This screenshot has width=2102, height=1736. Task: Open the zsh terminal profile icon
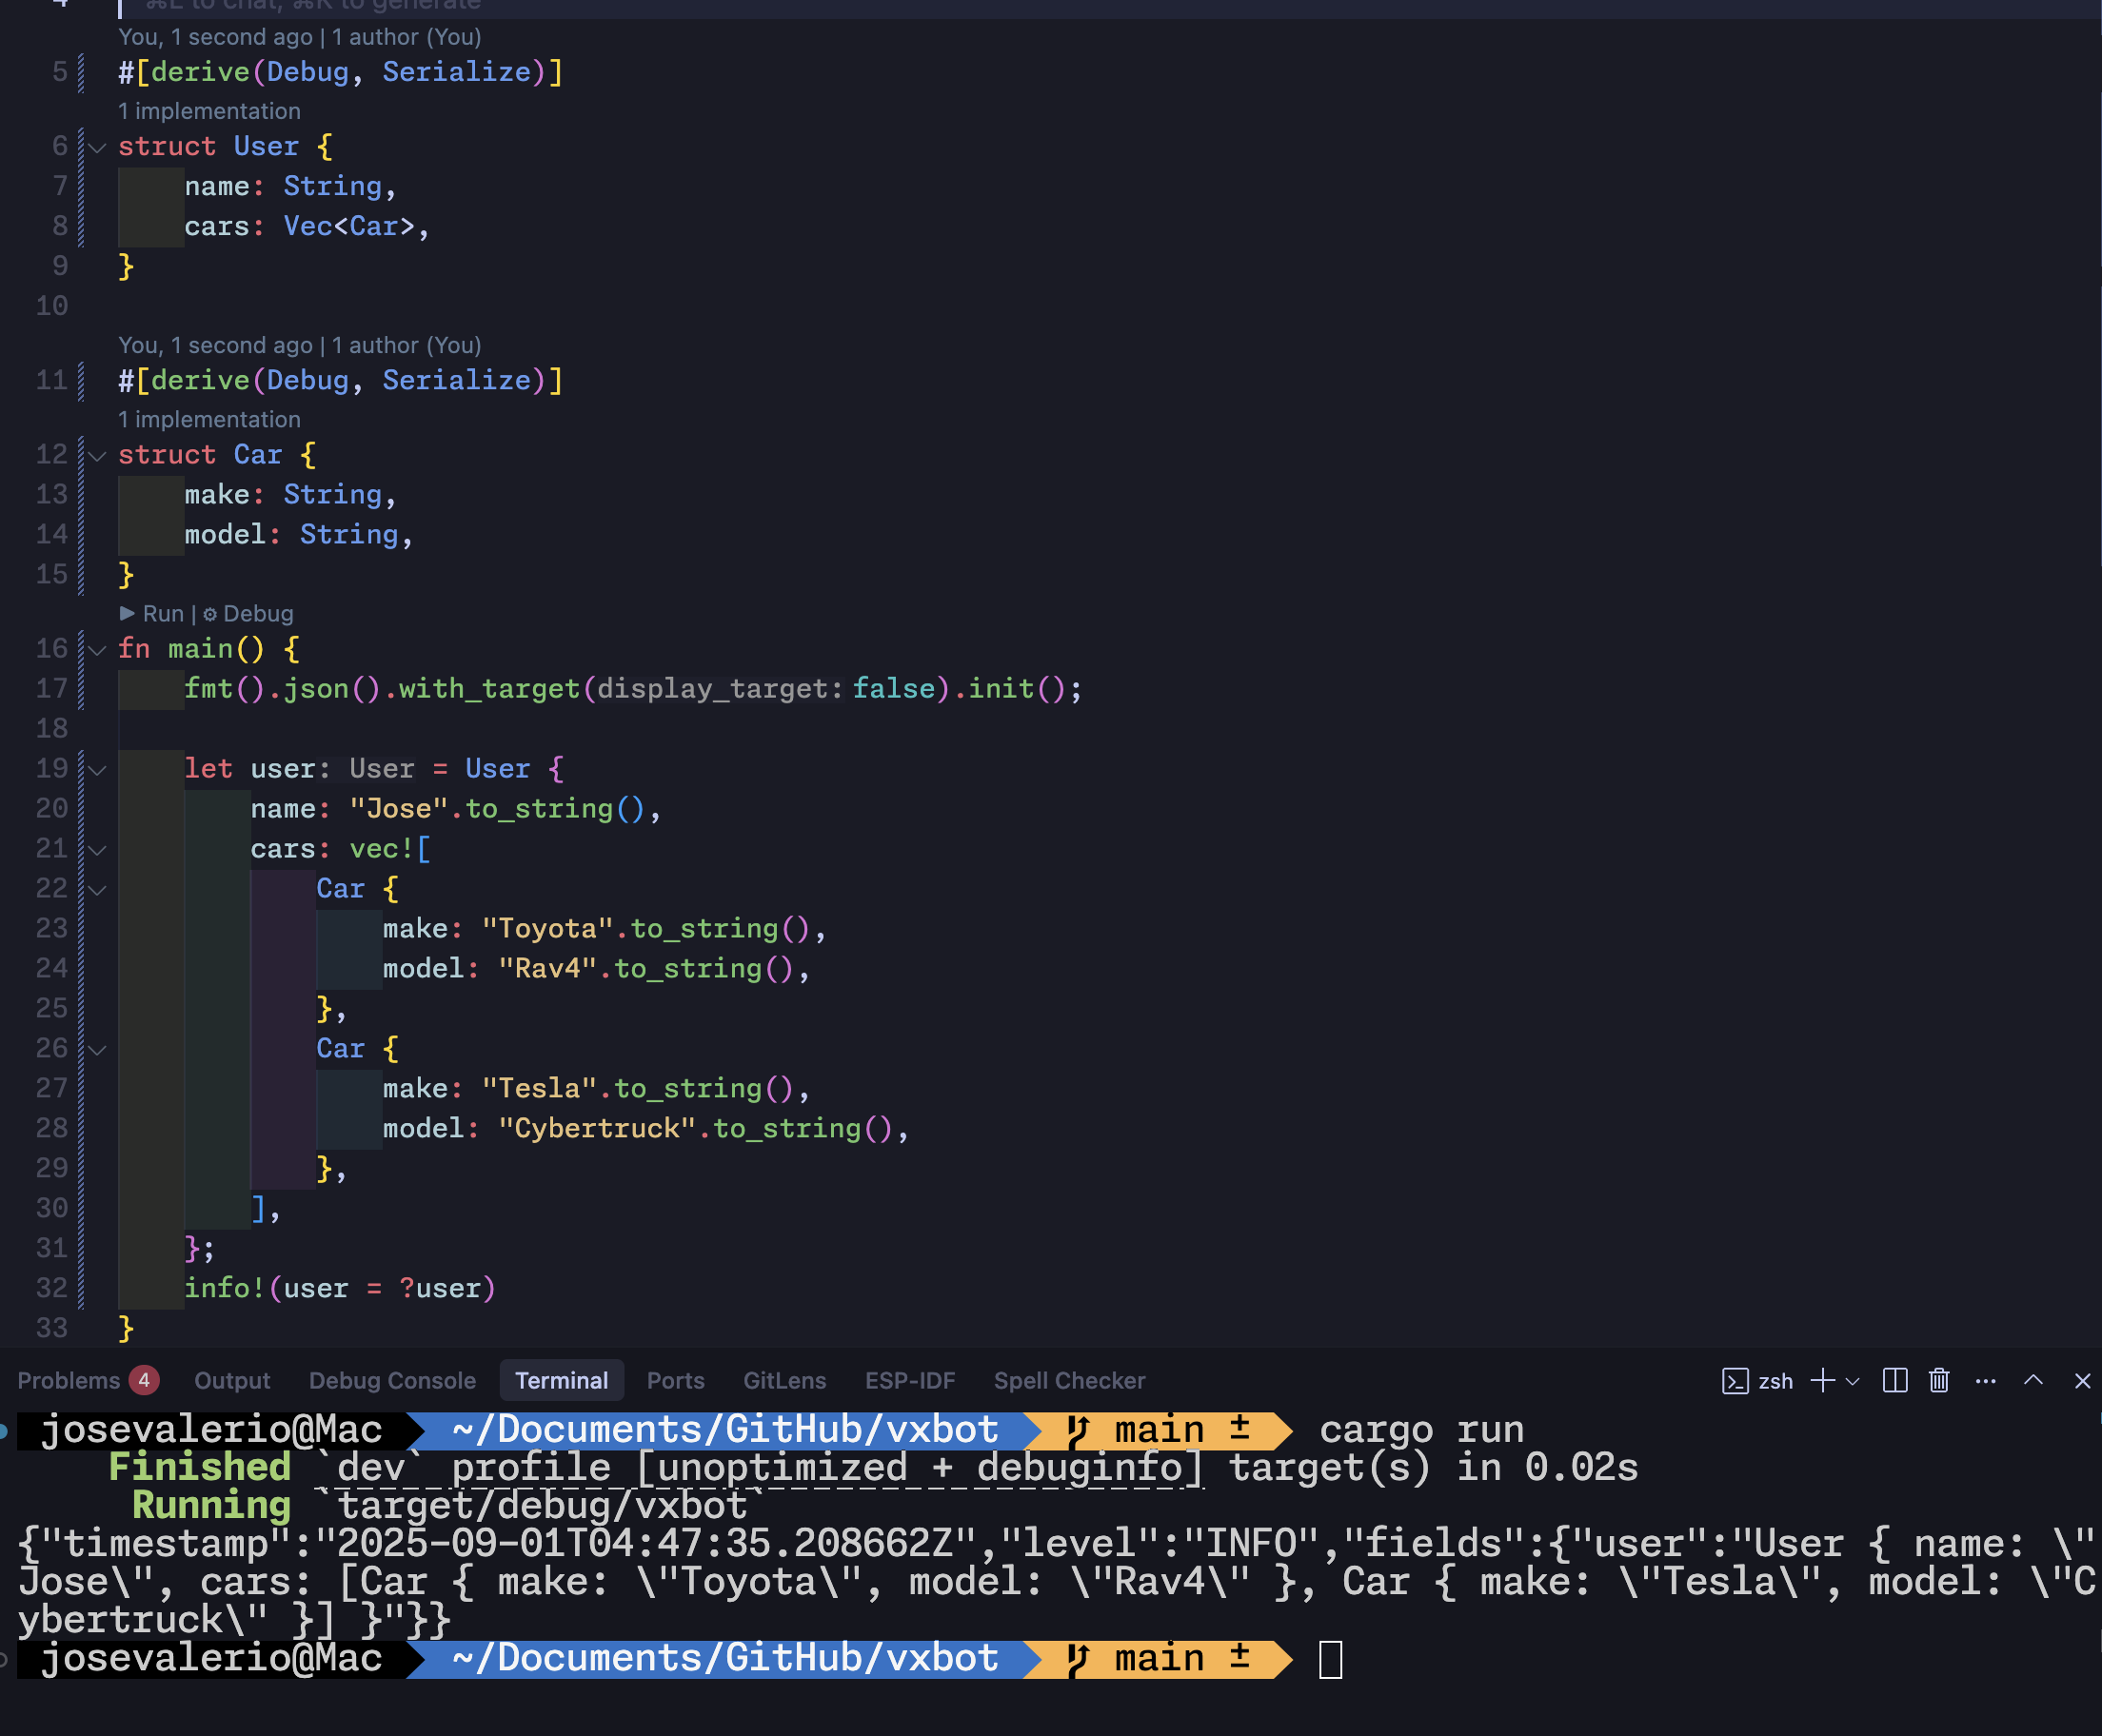[x=1735, y=1381]
